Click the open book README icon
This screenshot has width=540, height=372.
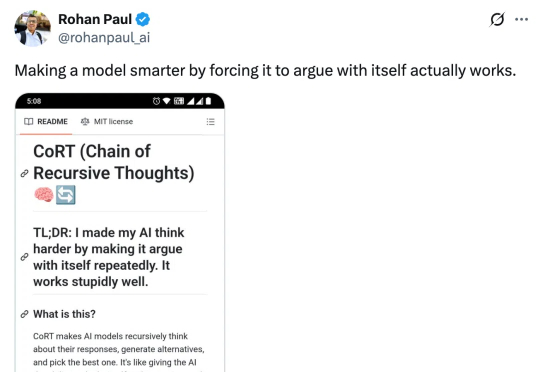pos(29,122)
